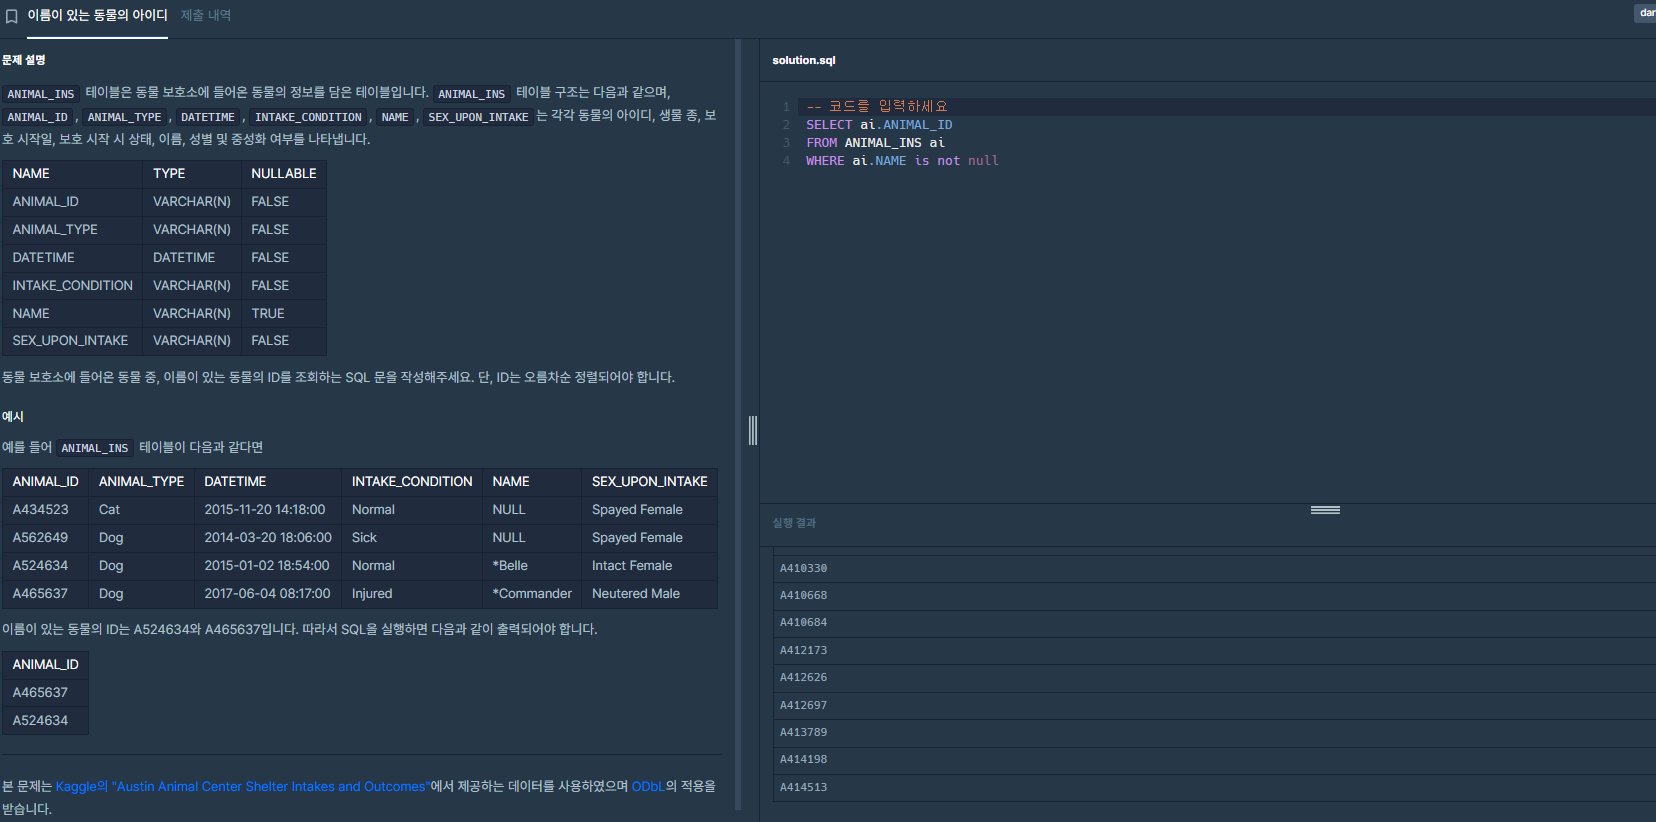This screenshot has width=1656, height=822.
Task: Click the horizontal result panel resize handle
Action: tap(1325, 510)
